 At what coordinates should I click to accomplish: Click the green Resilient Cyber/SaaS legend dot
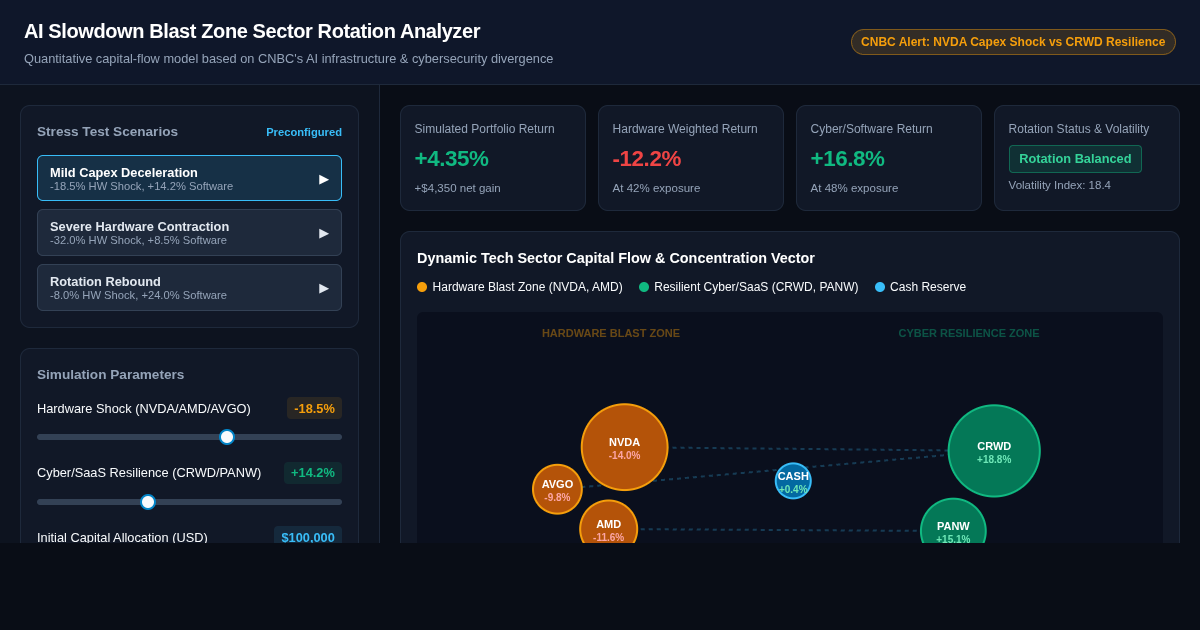(x=644, y=287)
